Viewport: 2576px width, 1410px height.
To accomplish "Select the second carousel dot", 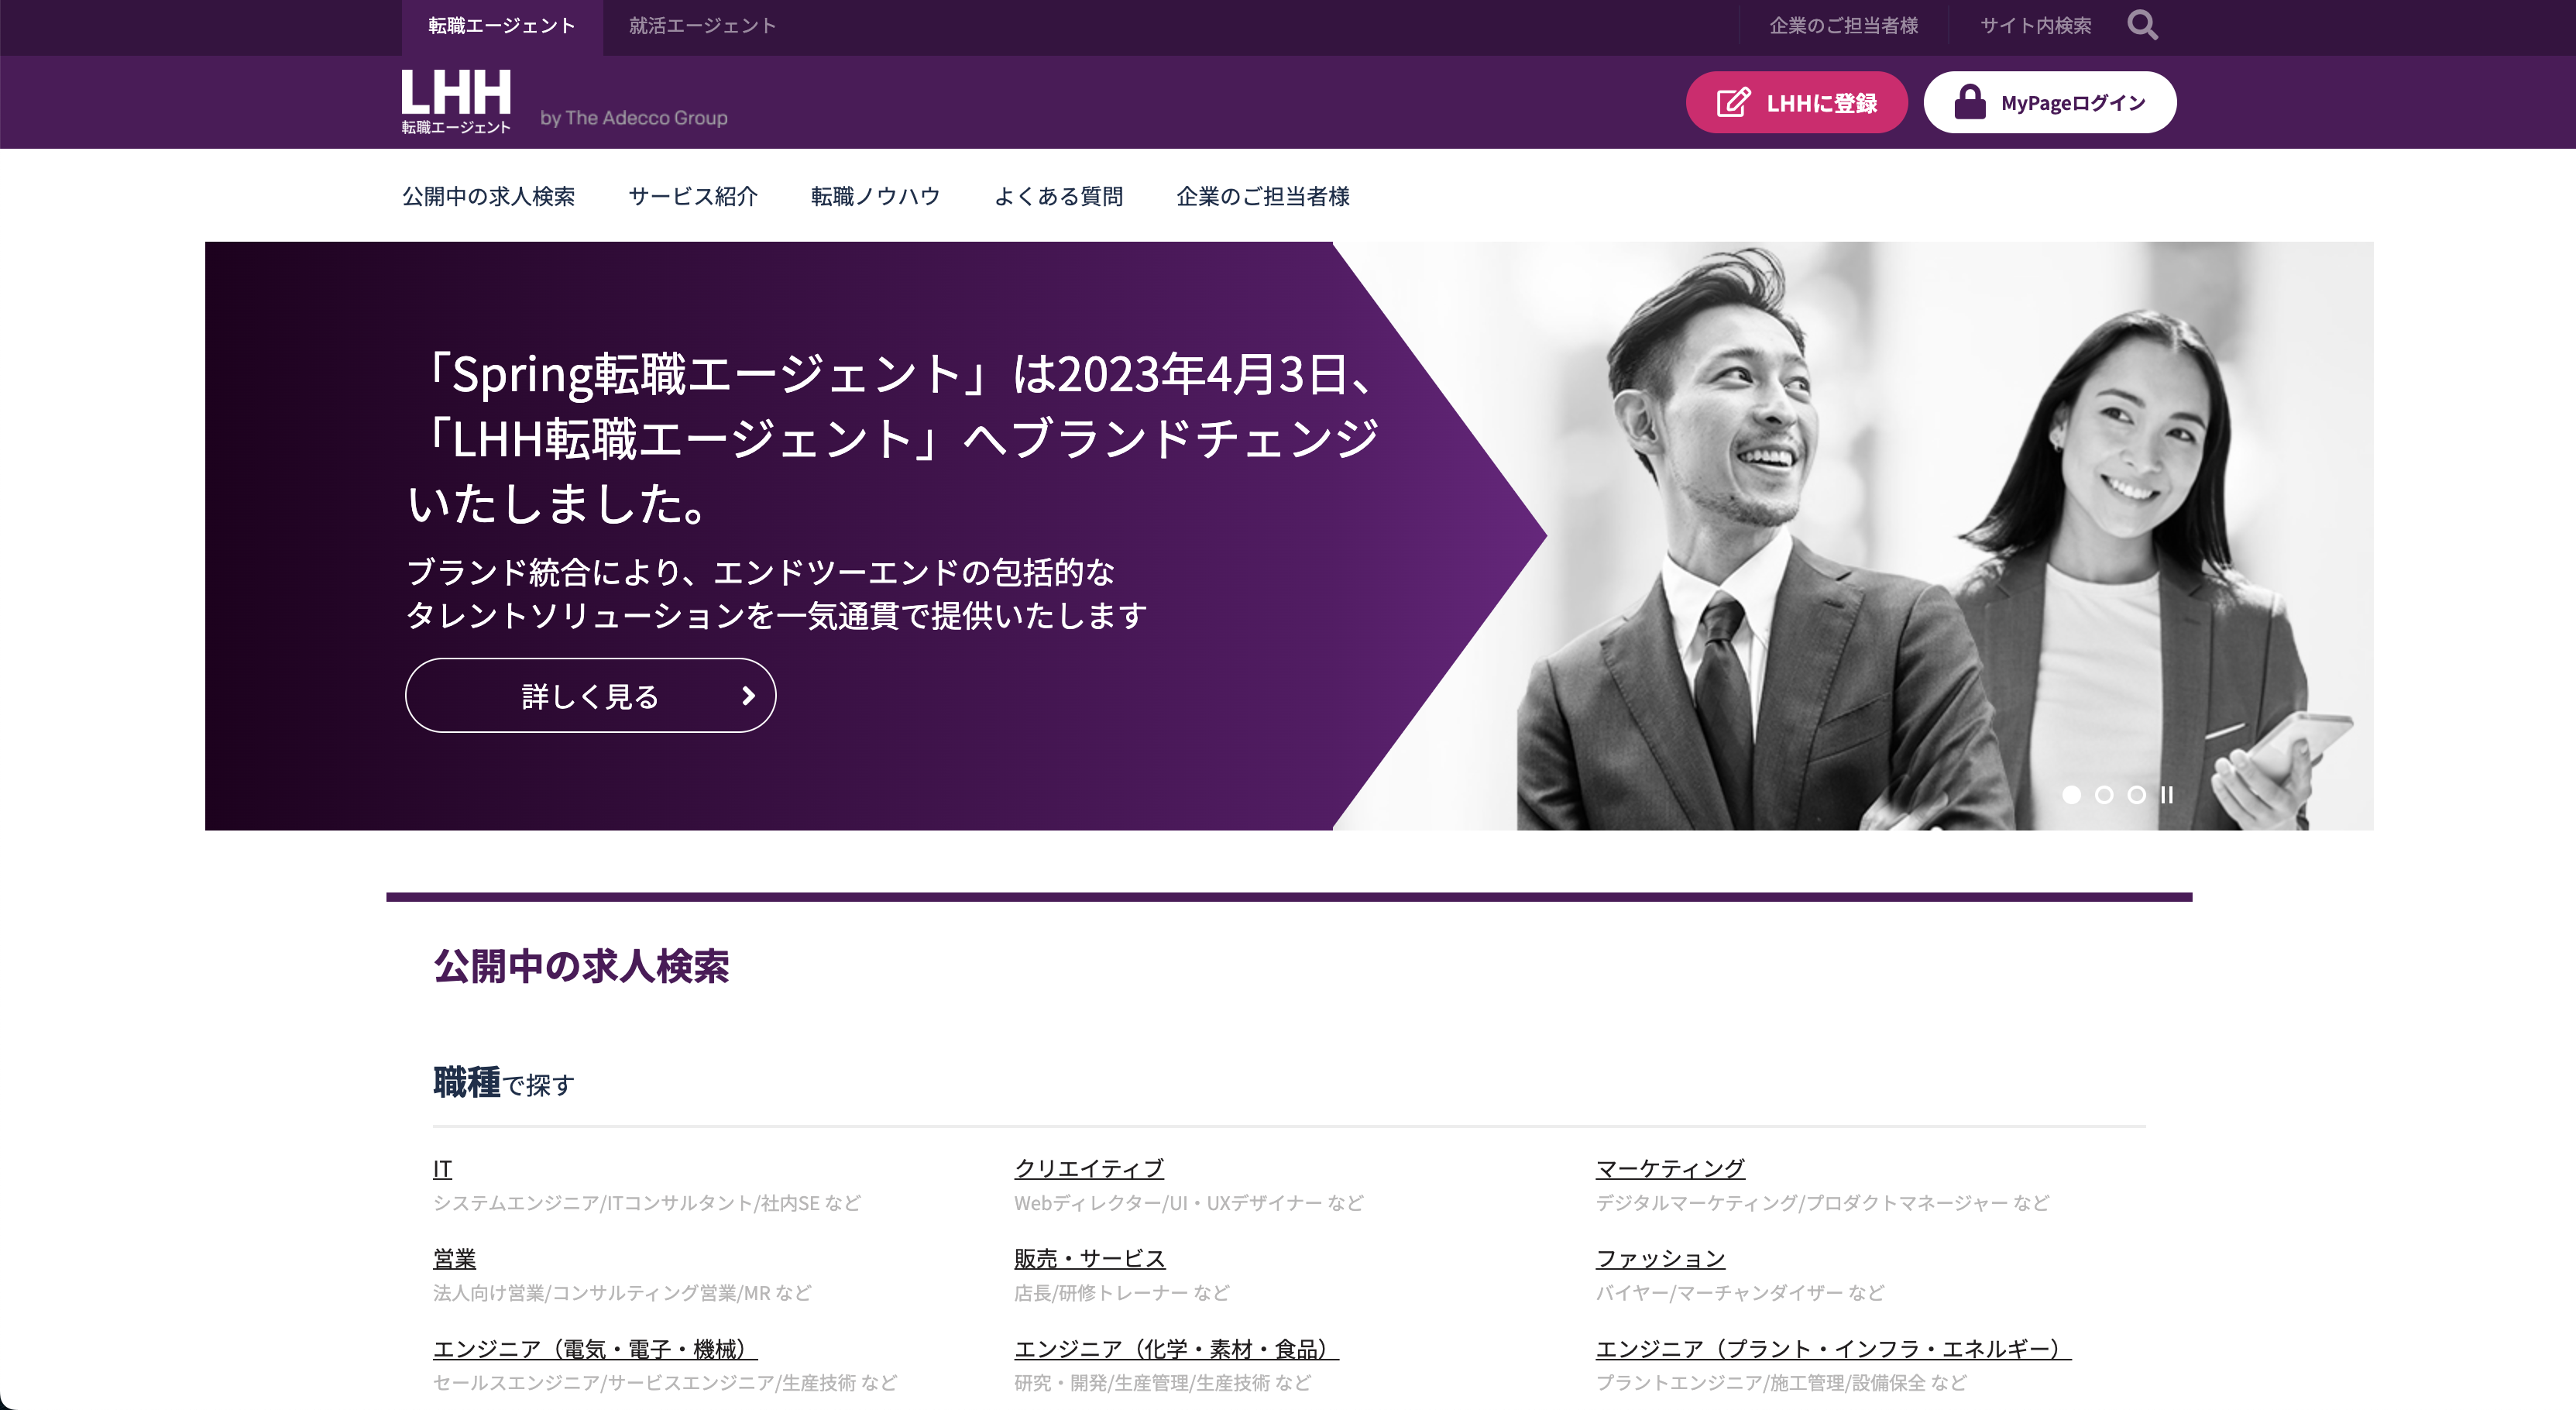I will click(2104, 795).
